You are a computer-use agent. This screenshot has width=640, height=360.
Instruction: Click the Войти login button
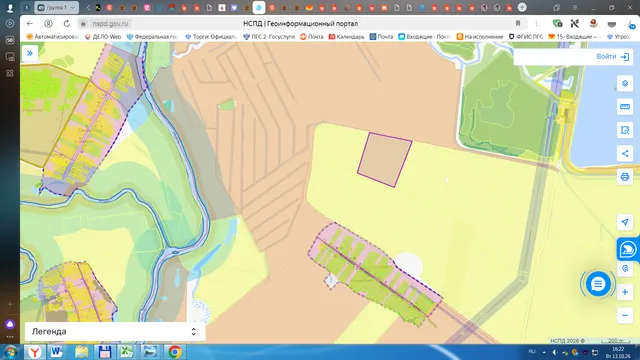coord(612,57)
